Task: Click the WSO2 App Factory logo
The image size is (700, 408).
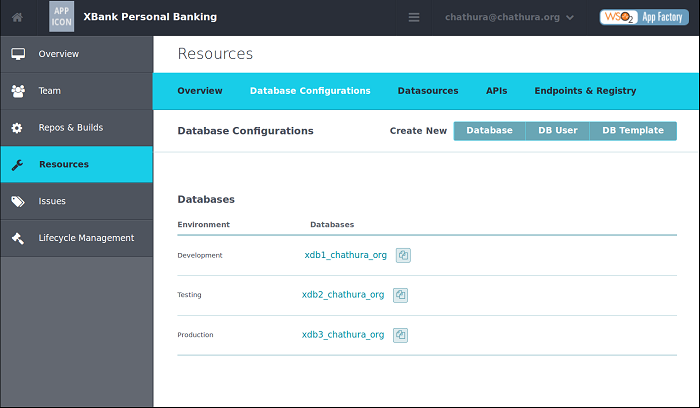Action: [643, 17]
